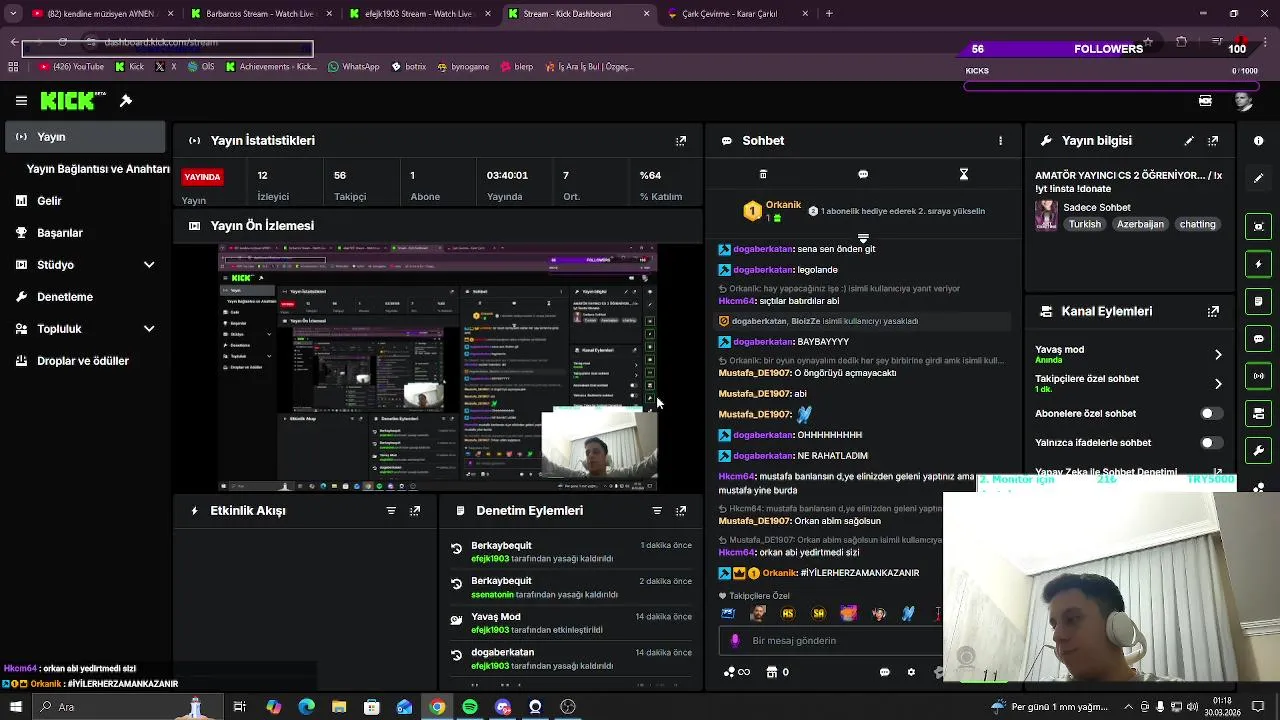Click the moderator sword icon beside Kick logo
The height and width of the screenshot is (720, 1280).
(126, 101)
